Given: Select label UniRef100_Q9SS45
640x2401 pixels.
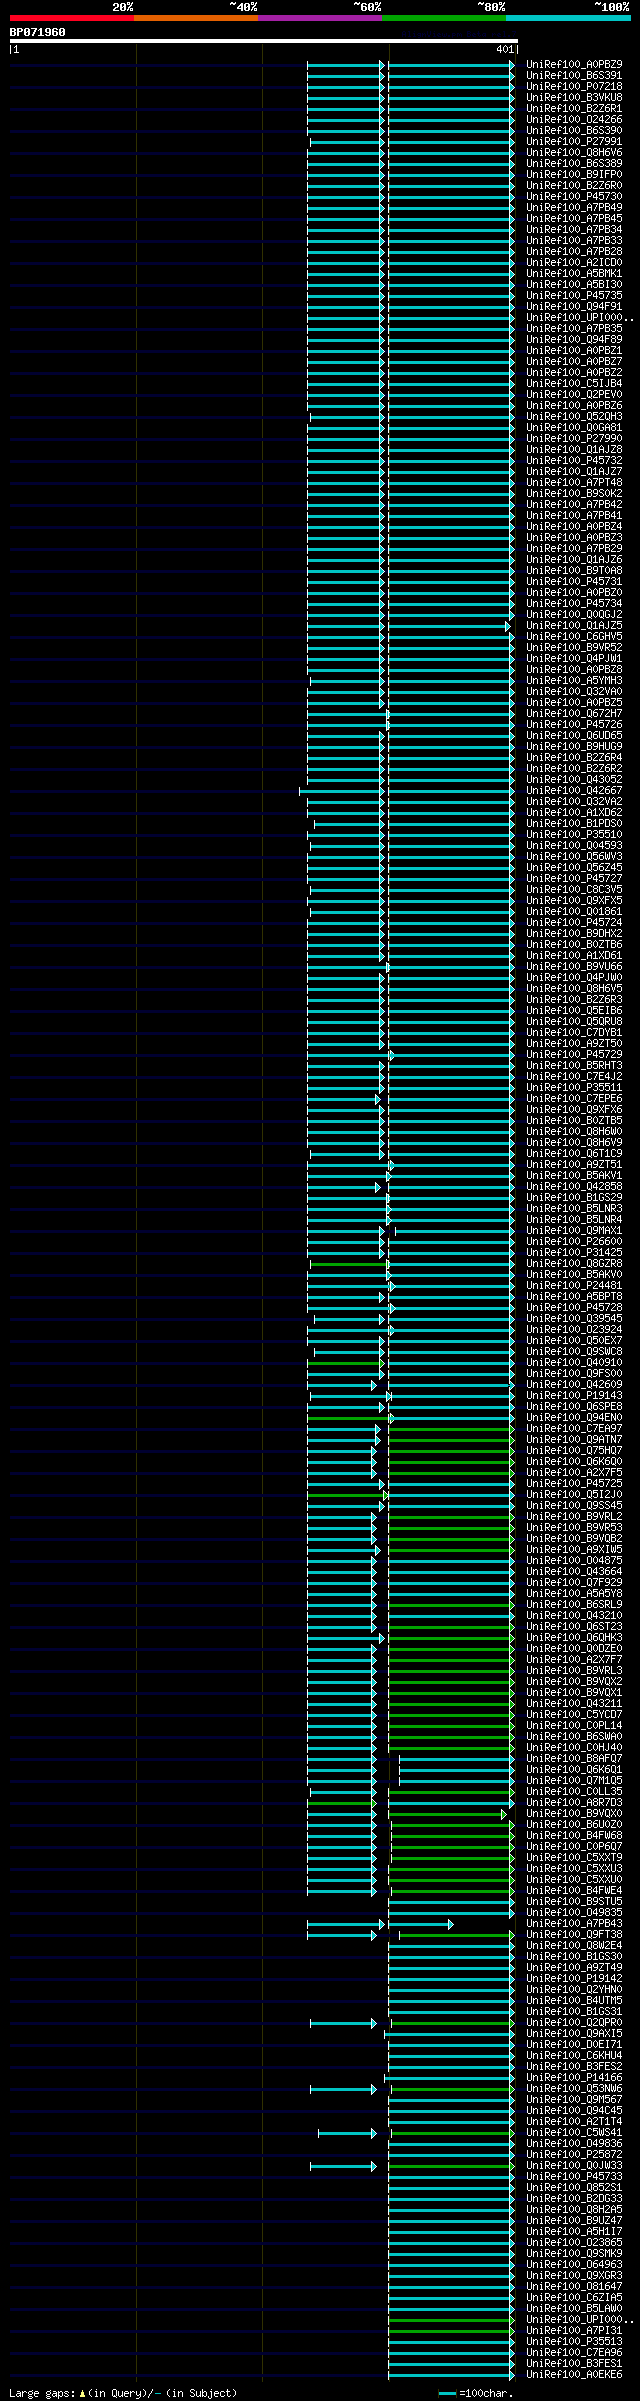Looking at the screenshot, I should (x=574, y=1505).
